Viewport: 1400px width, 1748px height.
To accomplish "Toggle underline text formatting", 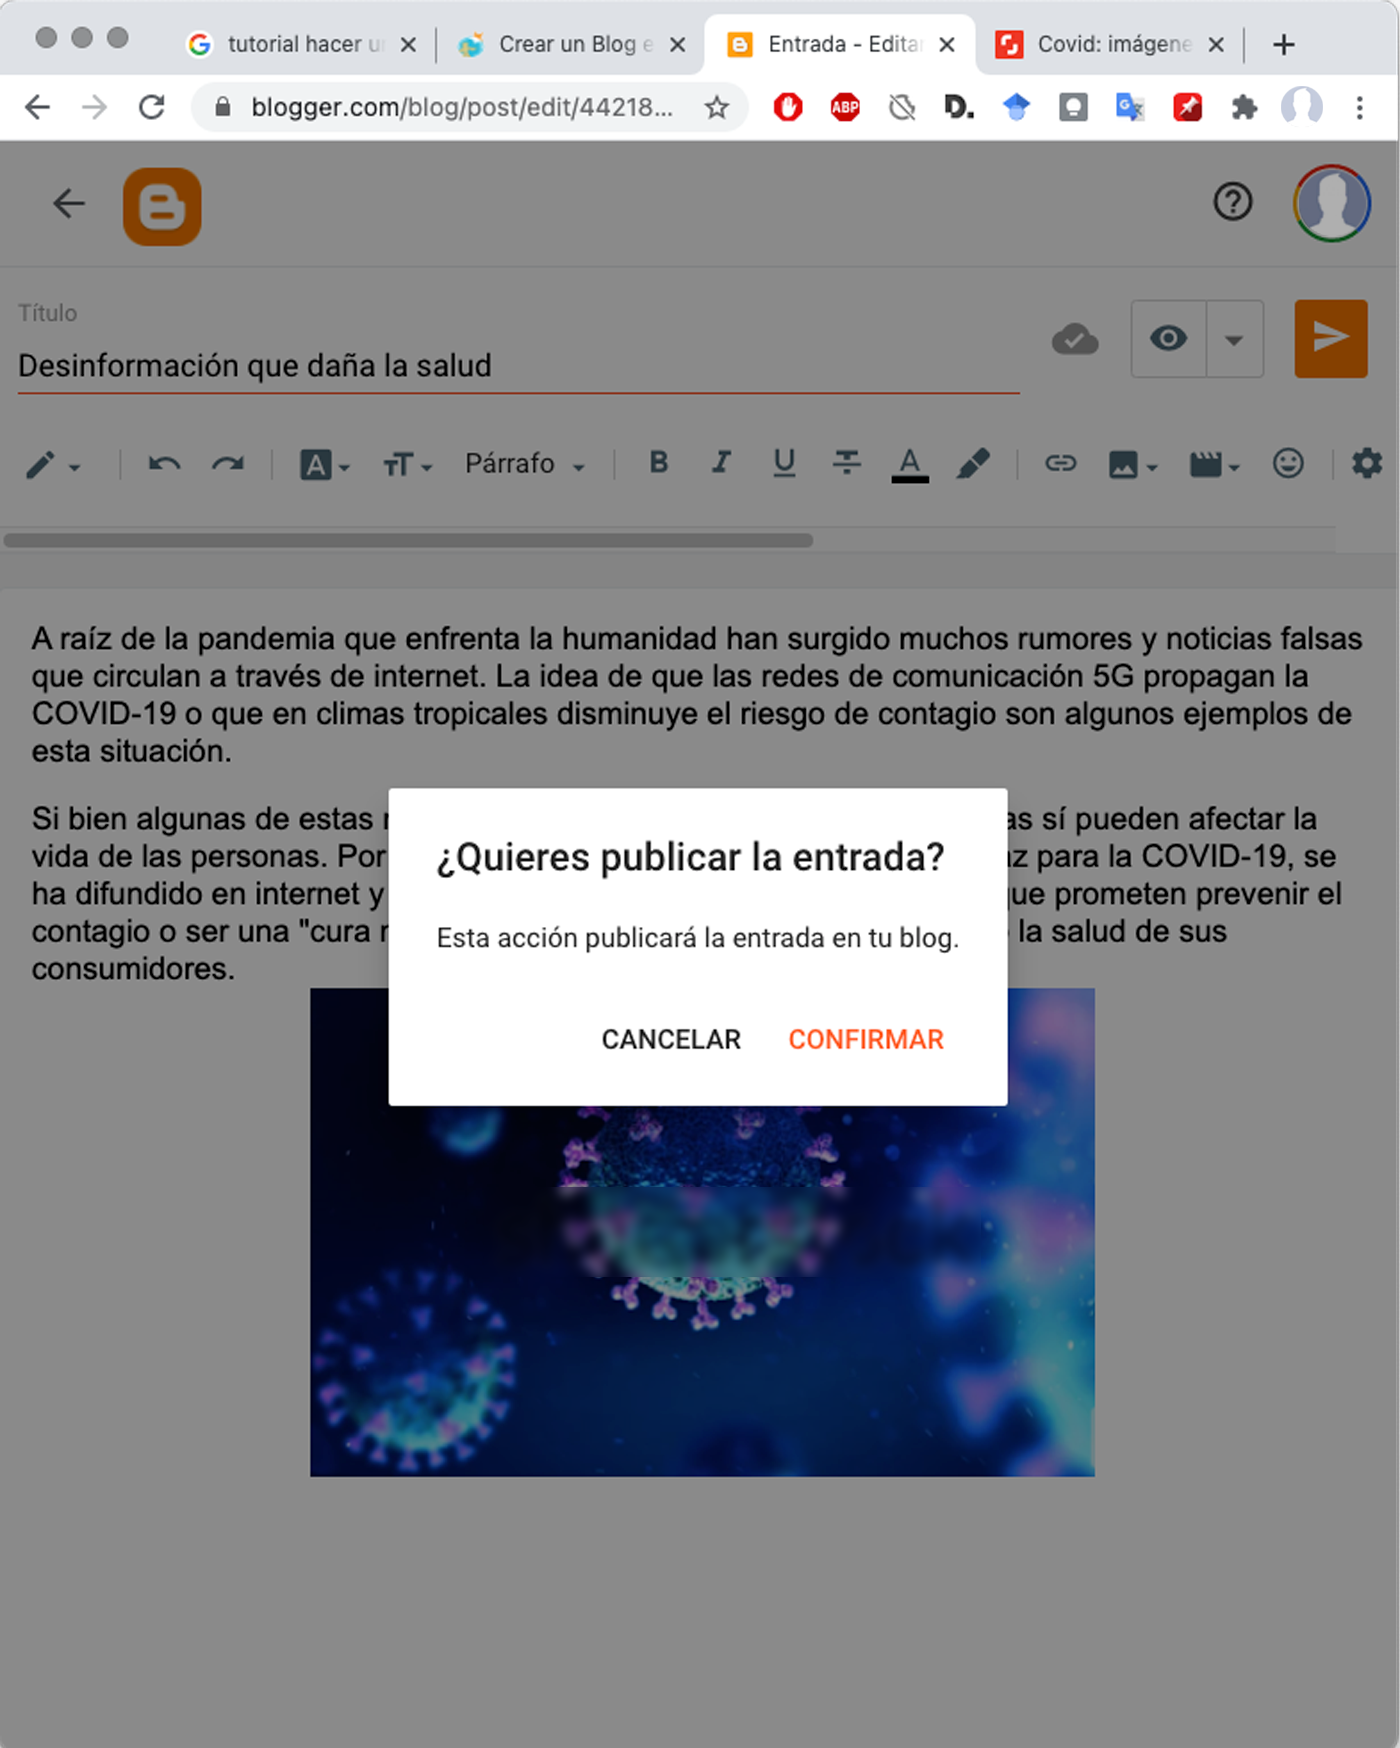I will click(784, 462).
